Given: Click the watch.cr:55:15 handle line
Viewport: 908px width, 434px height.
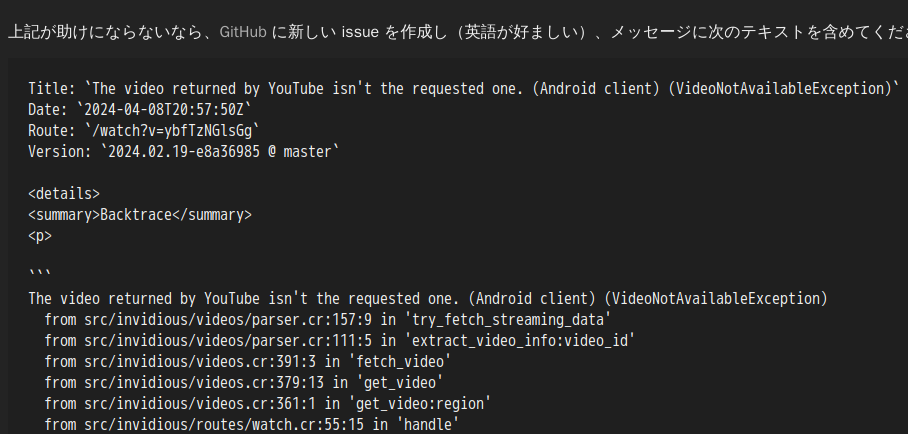Looking at the screenshot, I should 252,425.
